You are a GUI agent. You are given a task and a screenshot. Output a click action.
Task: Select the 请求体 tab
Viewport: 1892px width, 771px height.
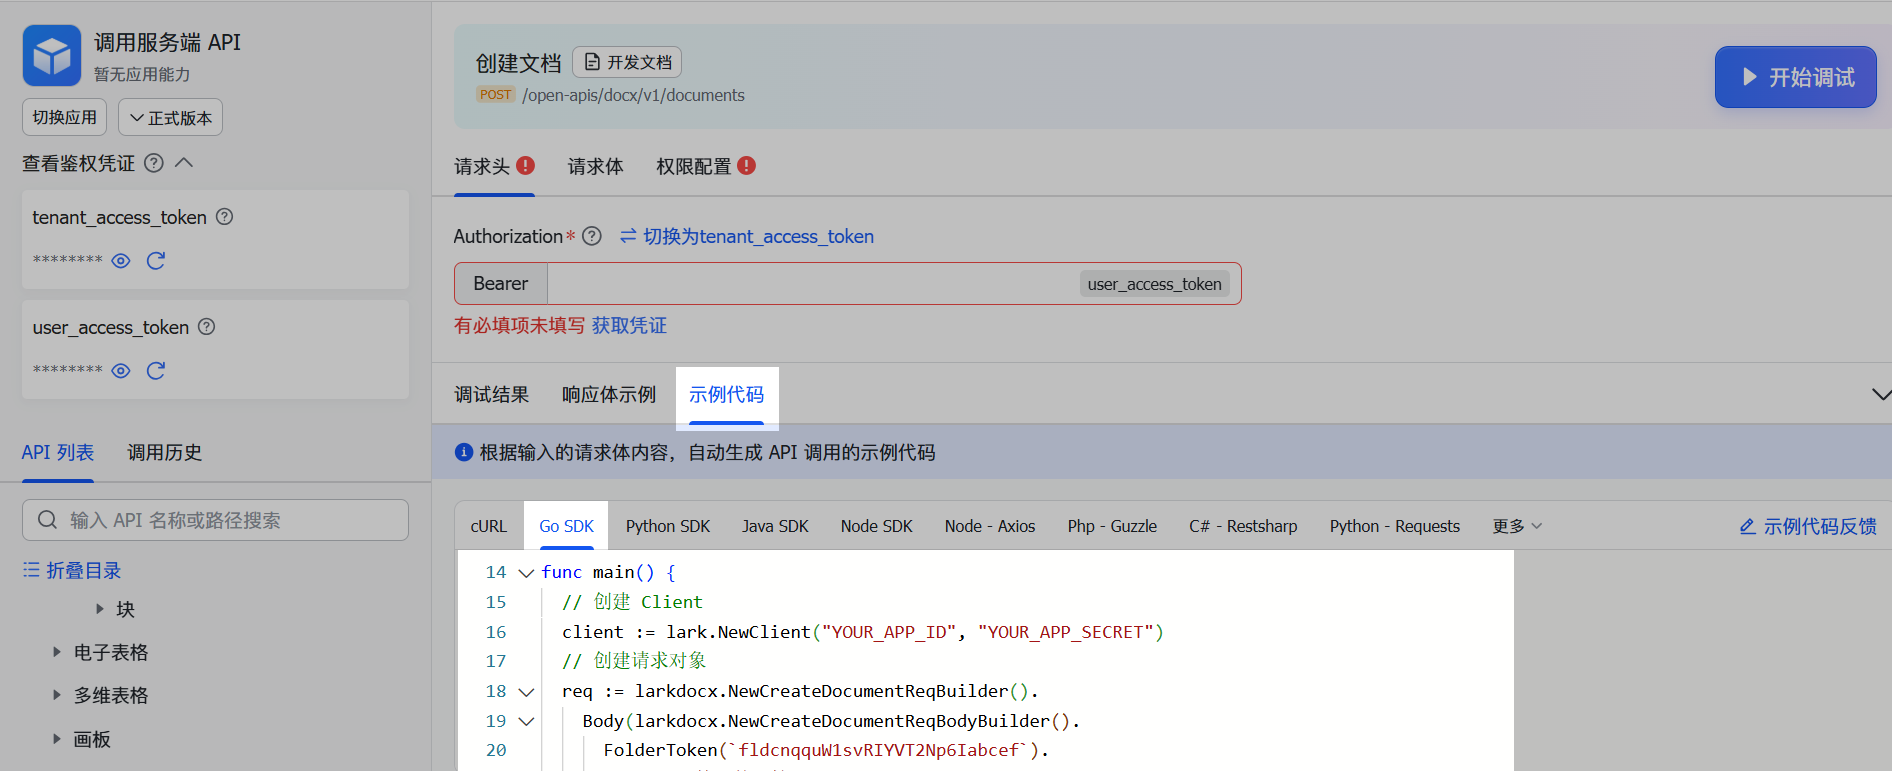[595, 166]
